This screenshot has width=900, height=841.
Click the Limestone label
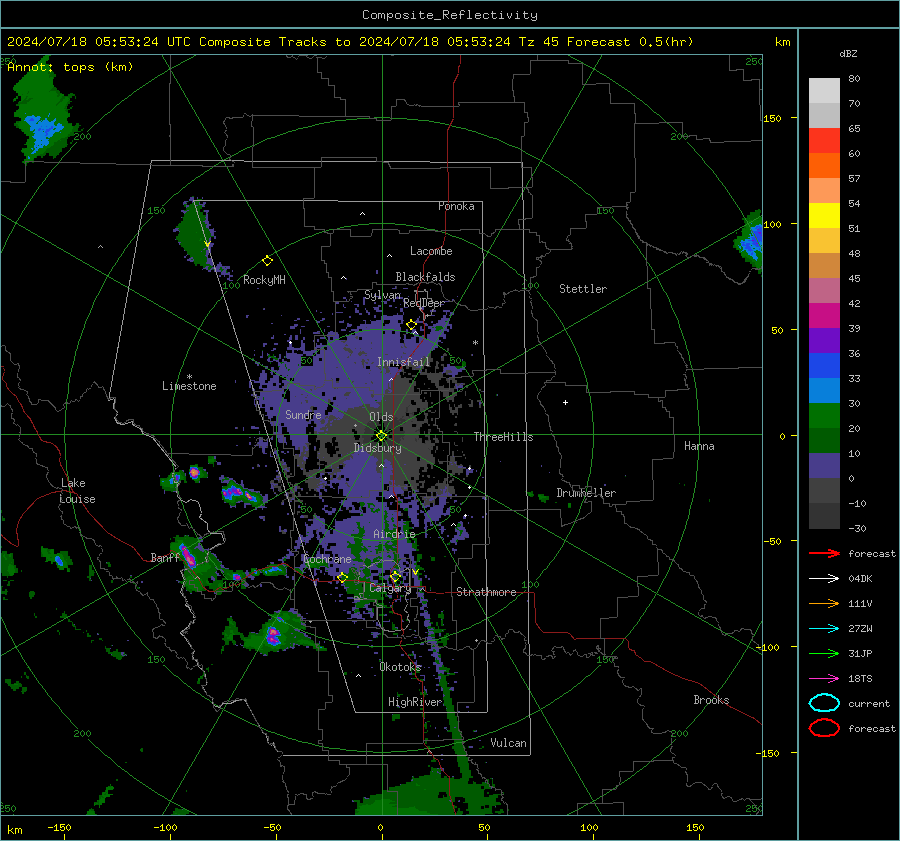(x=189, y=386)
